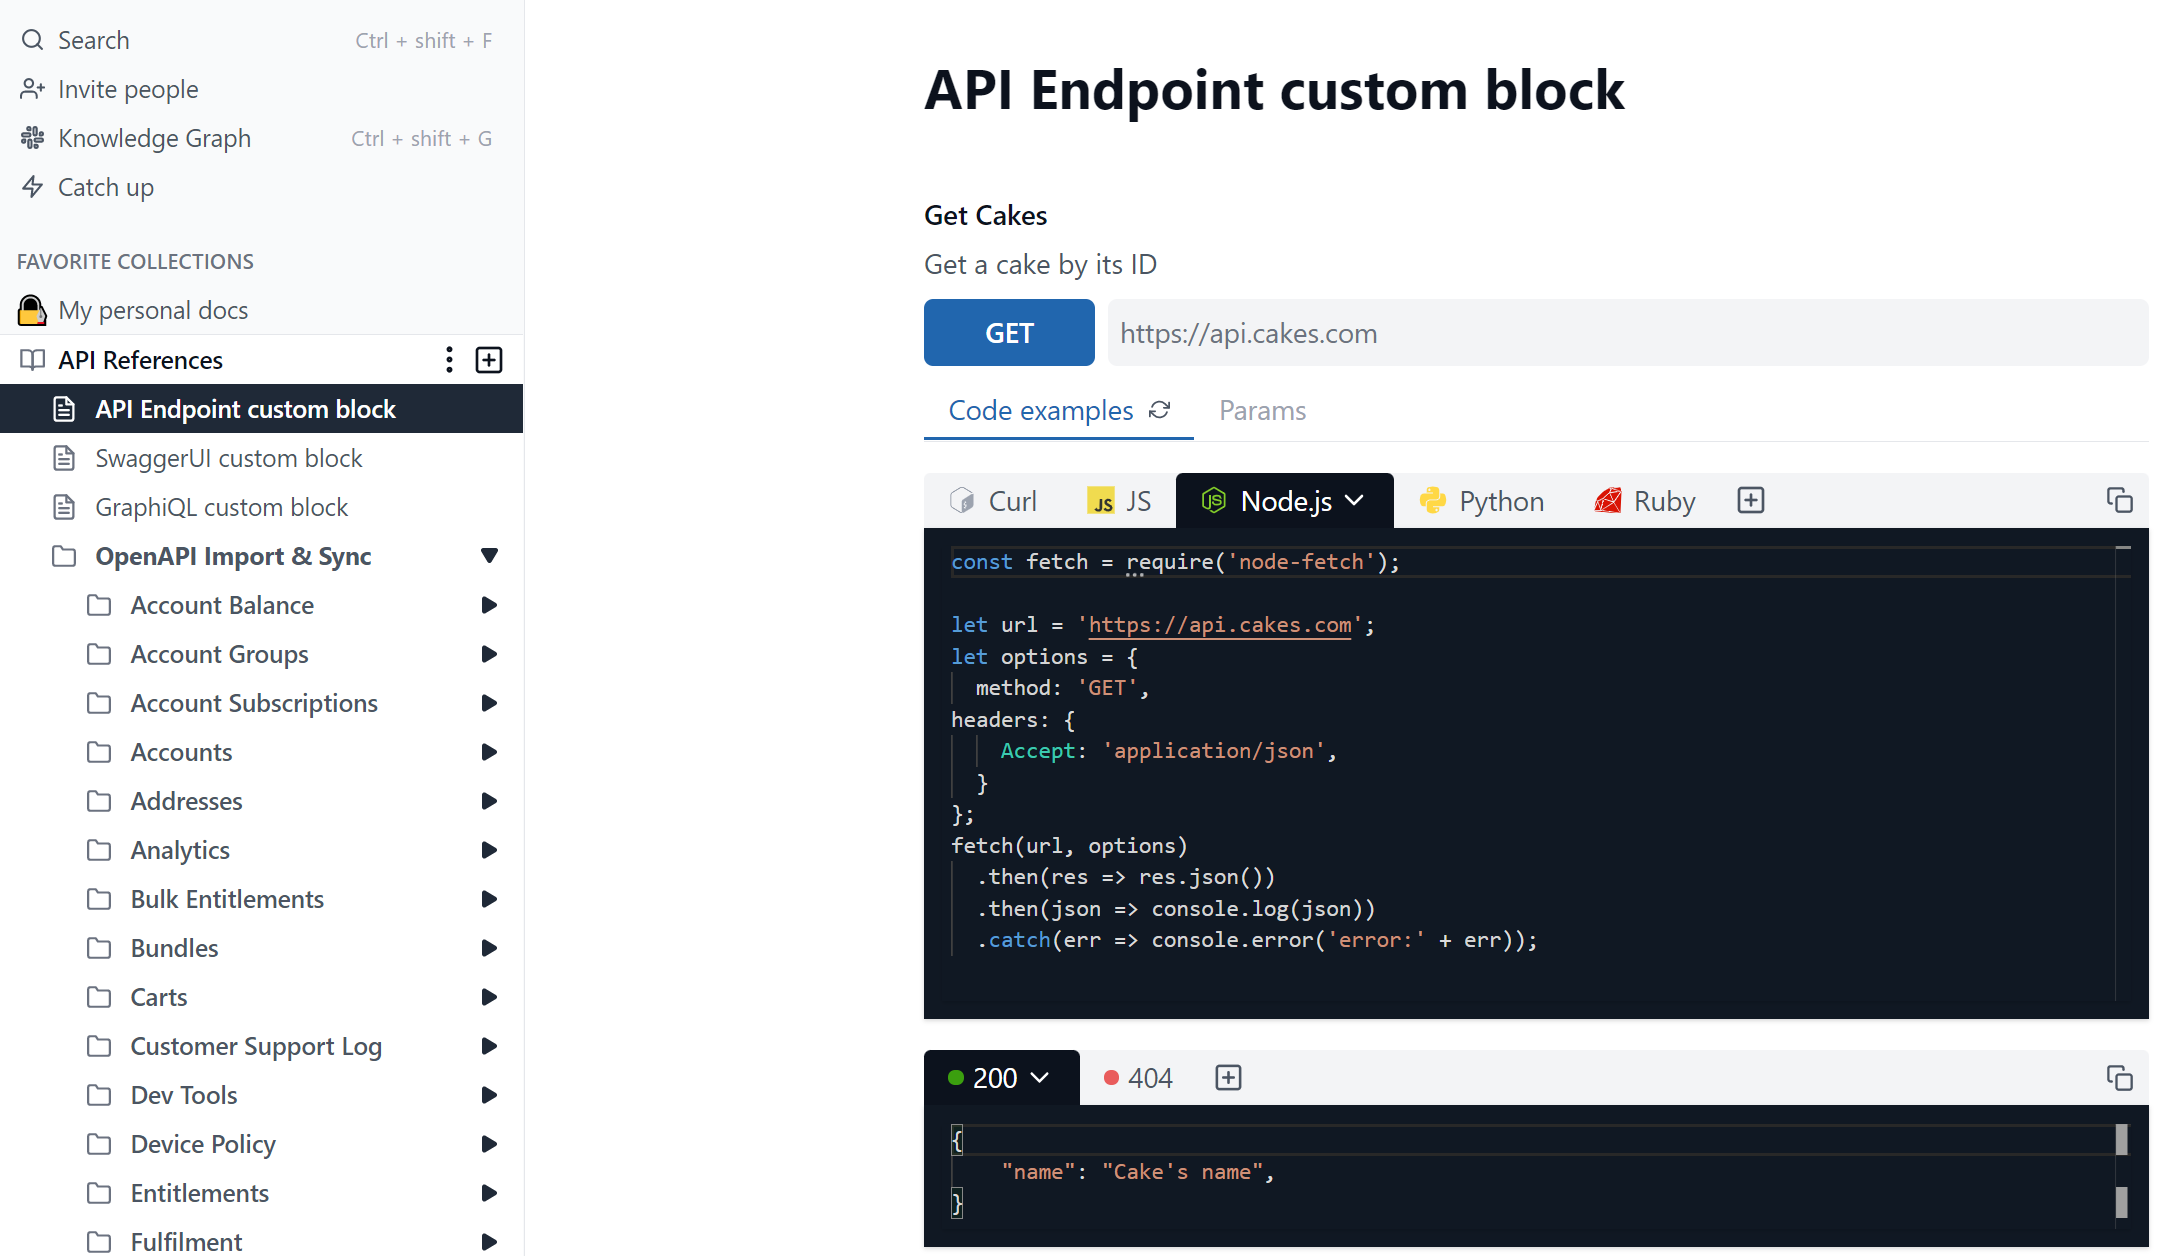
Task: Collapse the OpenAPI Import & Sync folder
Action: (489, 556)
